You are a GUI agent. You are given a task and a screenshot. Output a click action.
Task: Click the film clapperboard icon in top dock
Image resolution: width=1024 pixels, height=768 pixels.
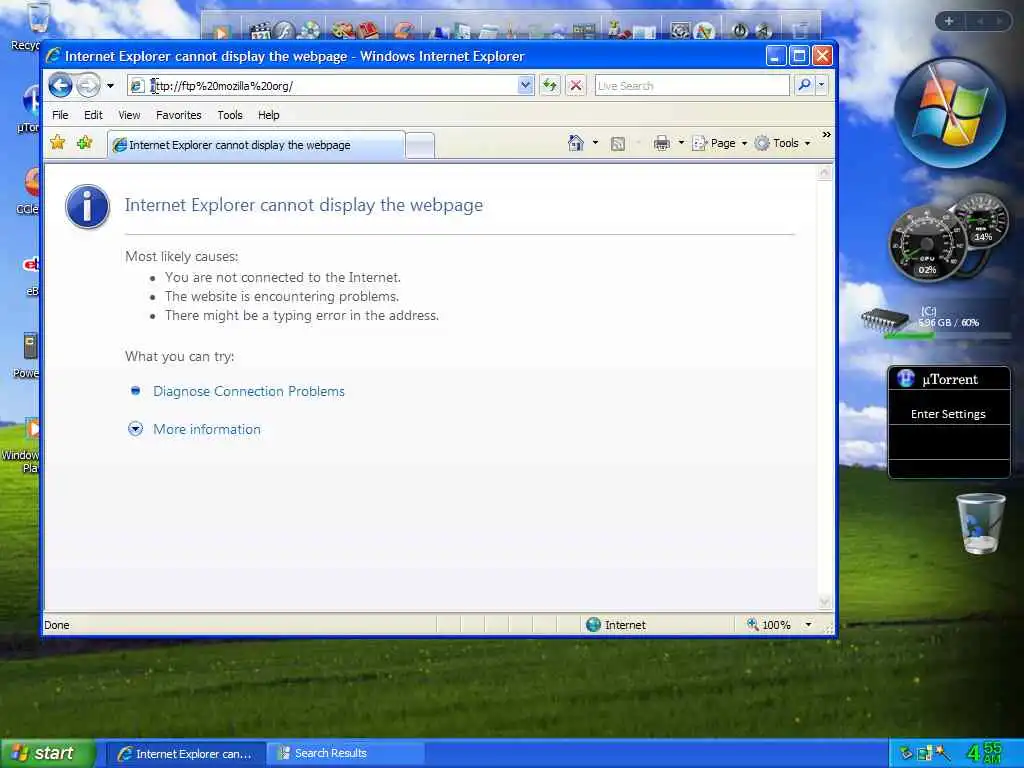[x=260, y=30]
